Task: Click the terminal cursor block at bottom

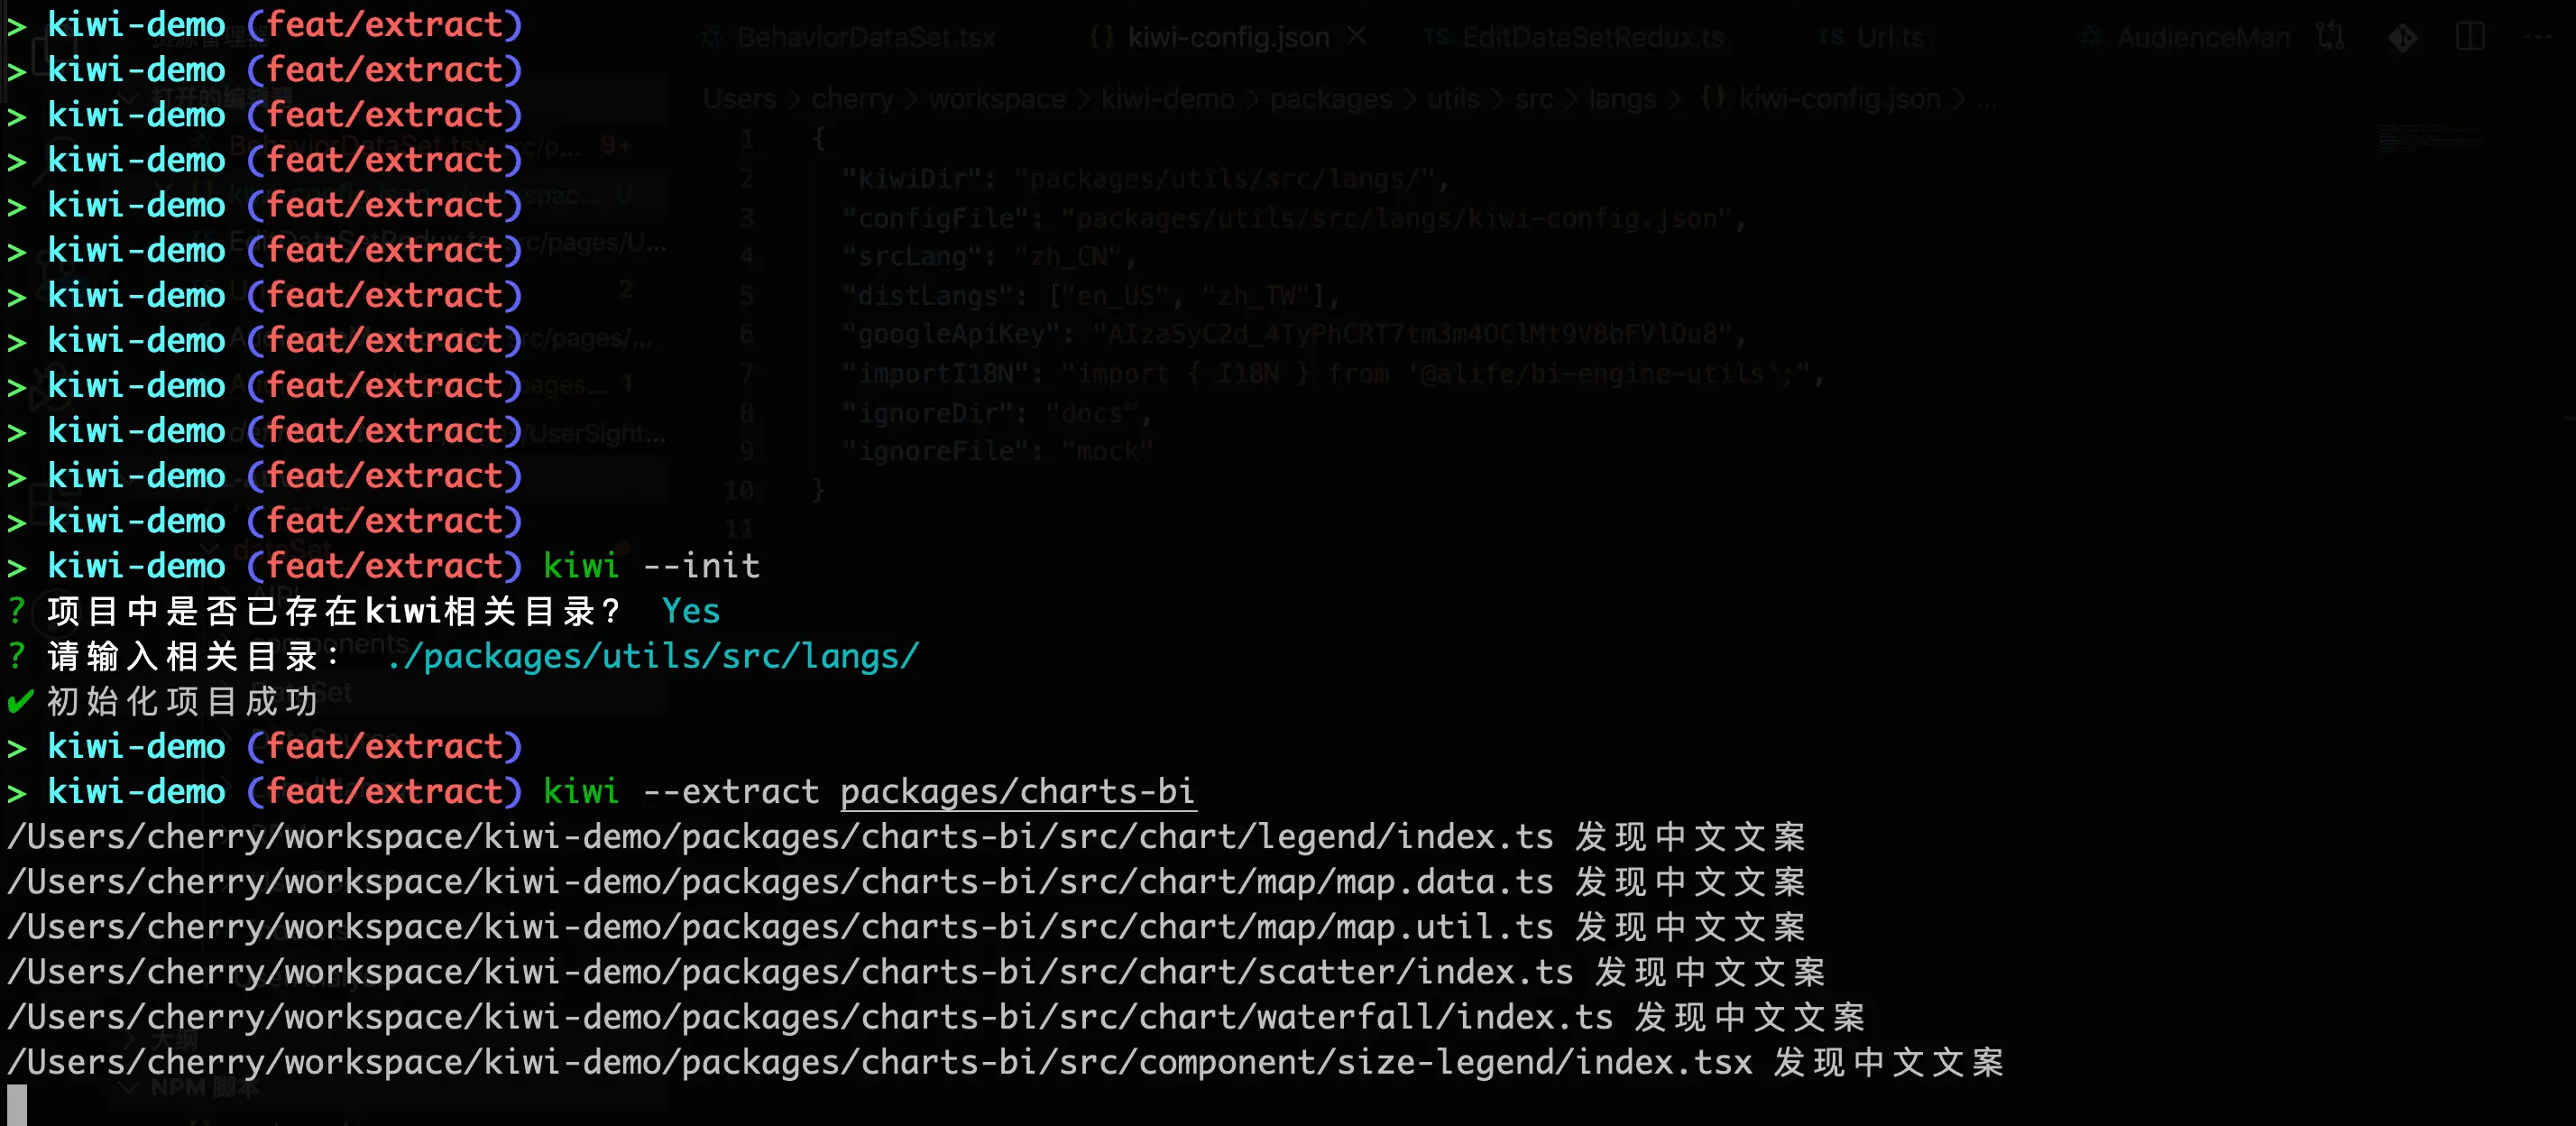Action: pos(17,1105)
